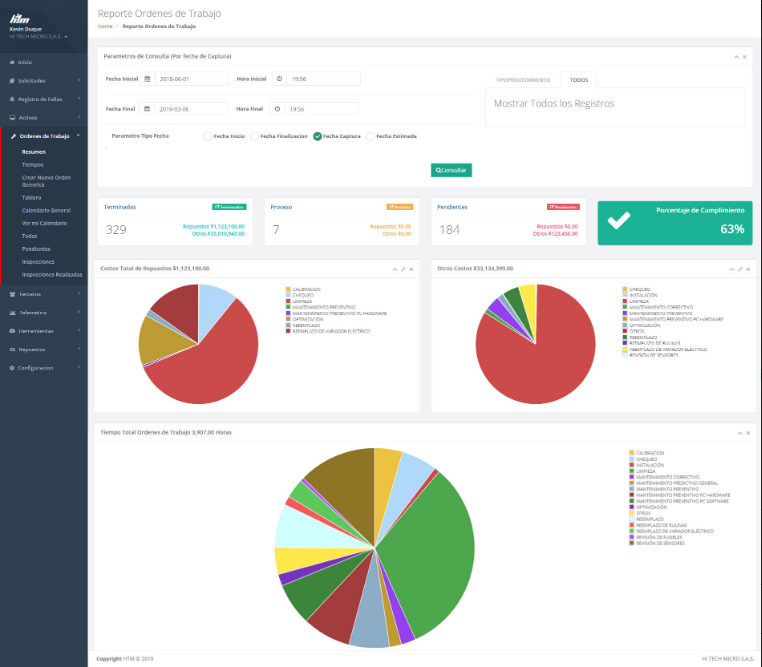Open the orange Proceso badge
The height and width of the screenshot is (667, 762).
coord(399,207)
